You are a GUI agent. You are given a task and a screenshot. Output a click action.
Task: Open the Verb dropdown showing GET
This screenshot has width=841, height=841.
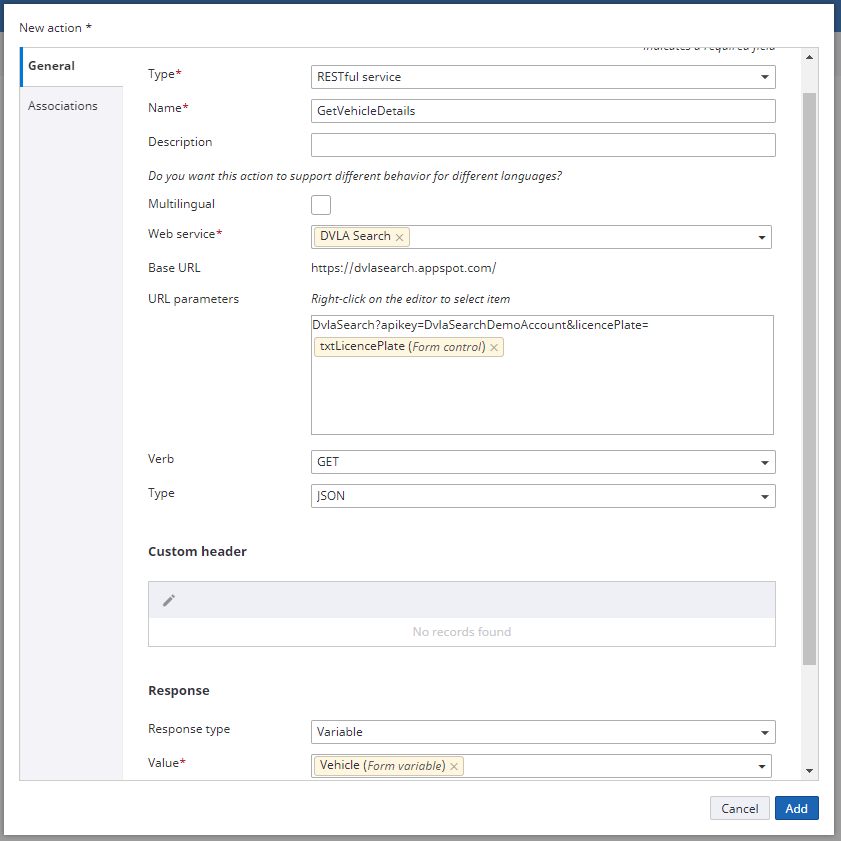pos(764,462)
